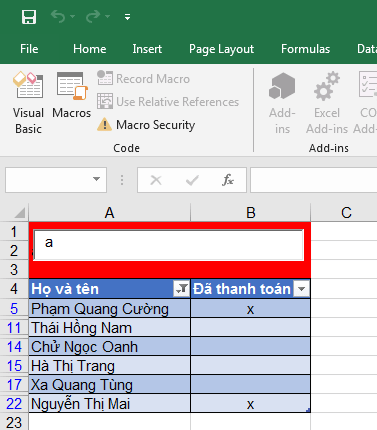Screen dimensions: 377x430
Task: Select column A header
Action: pos(110,213)
